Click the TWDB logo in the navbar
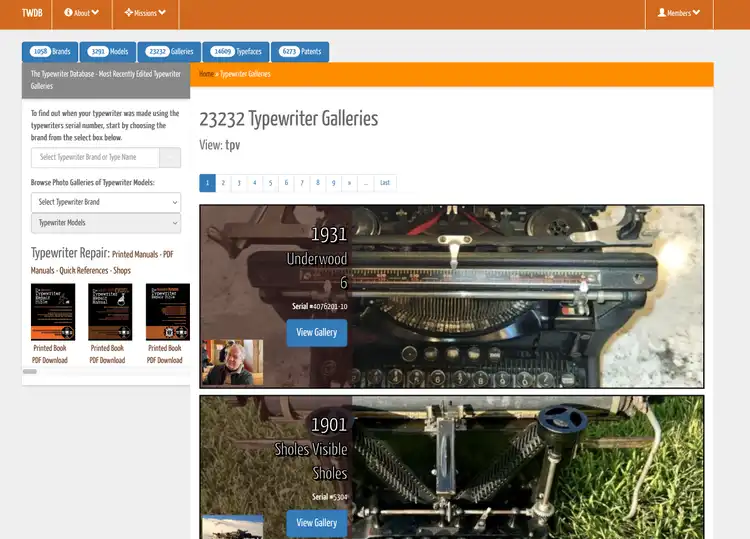 point(32,13)
